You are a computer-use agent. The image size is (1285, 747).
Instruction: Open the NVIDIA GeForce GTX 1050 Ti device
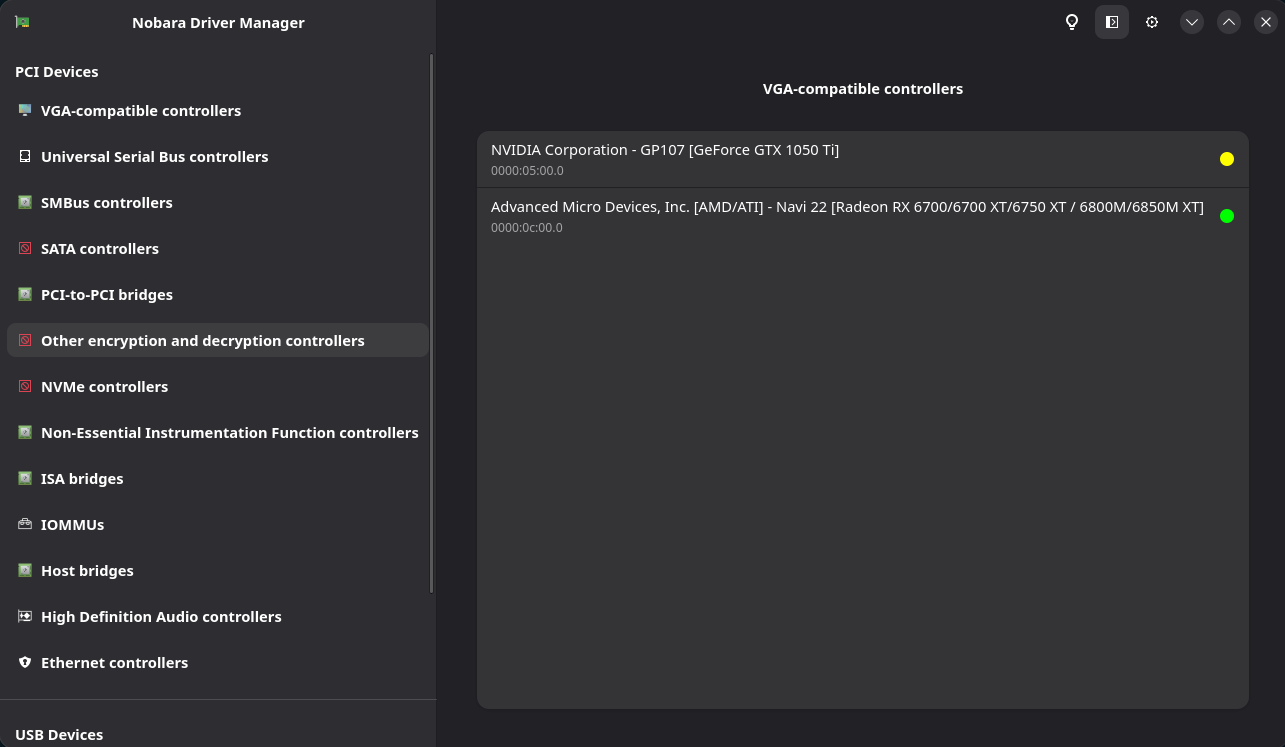(x=664, y=159)
